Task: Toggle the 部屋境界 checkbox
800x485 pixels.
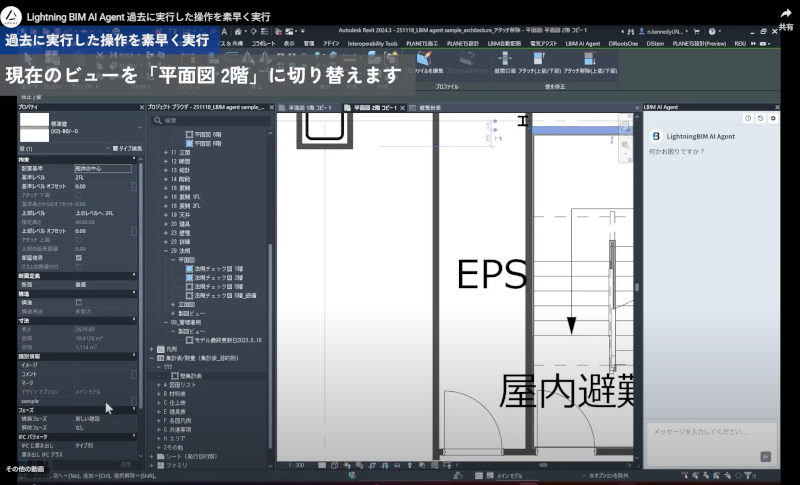Action: [80, 257]
